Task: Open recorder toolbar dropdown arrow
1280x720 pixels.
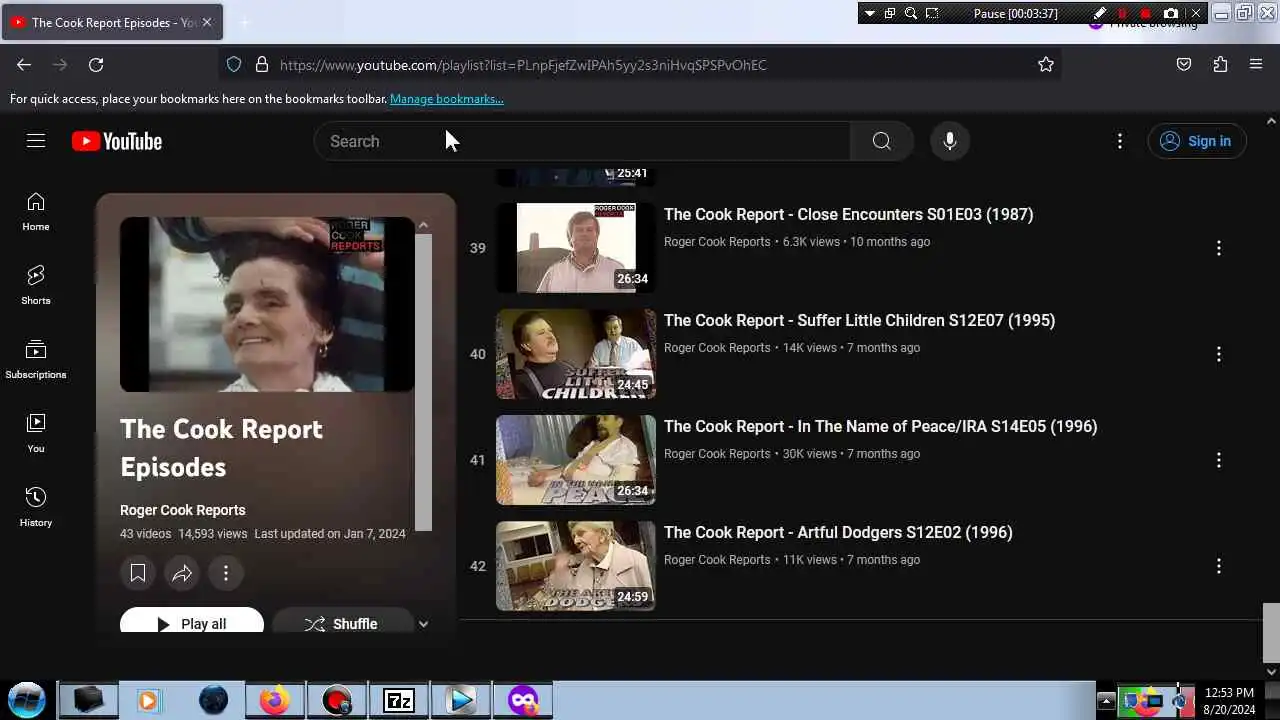Action: [x=869, y=13]
